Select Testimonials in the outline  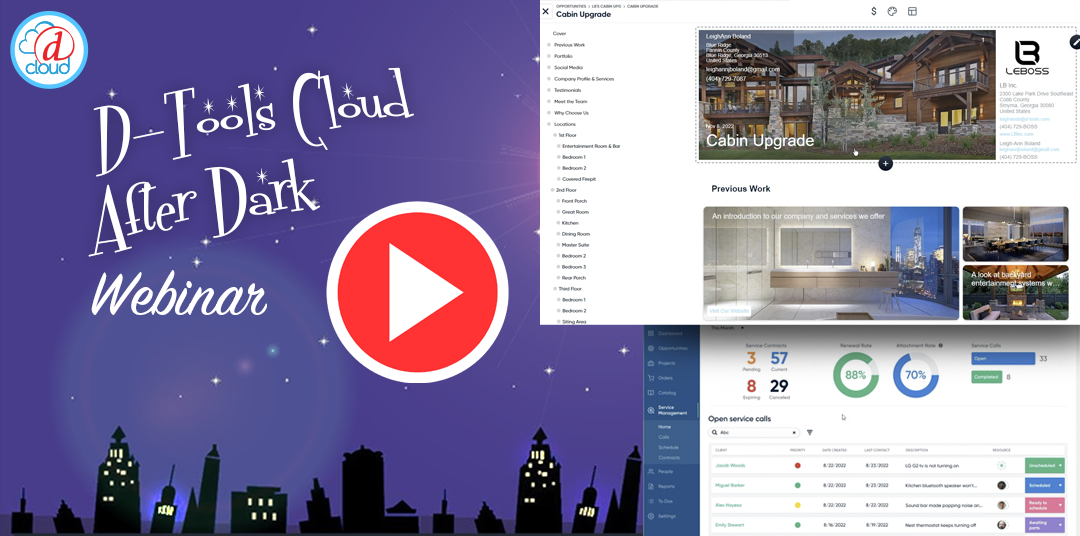tap(568, 90)
